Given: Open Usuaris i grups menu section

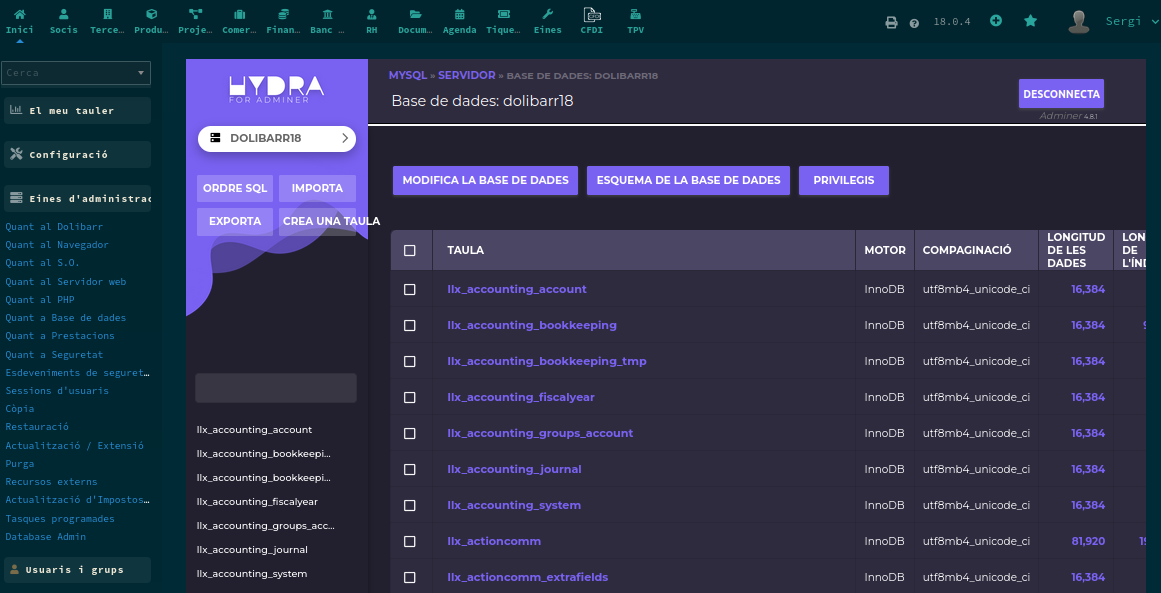Looking at the screenshot, I should (77, 570).
